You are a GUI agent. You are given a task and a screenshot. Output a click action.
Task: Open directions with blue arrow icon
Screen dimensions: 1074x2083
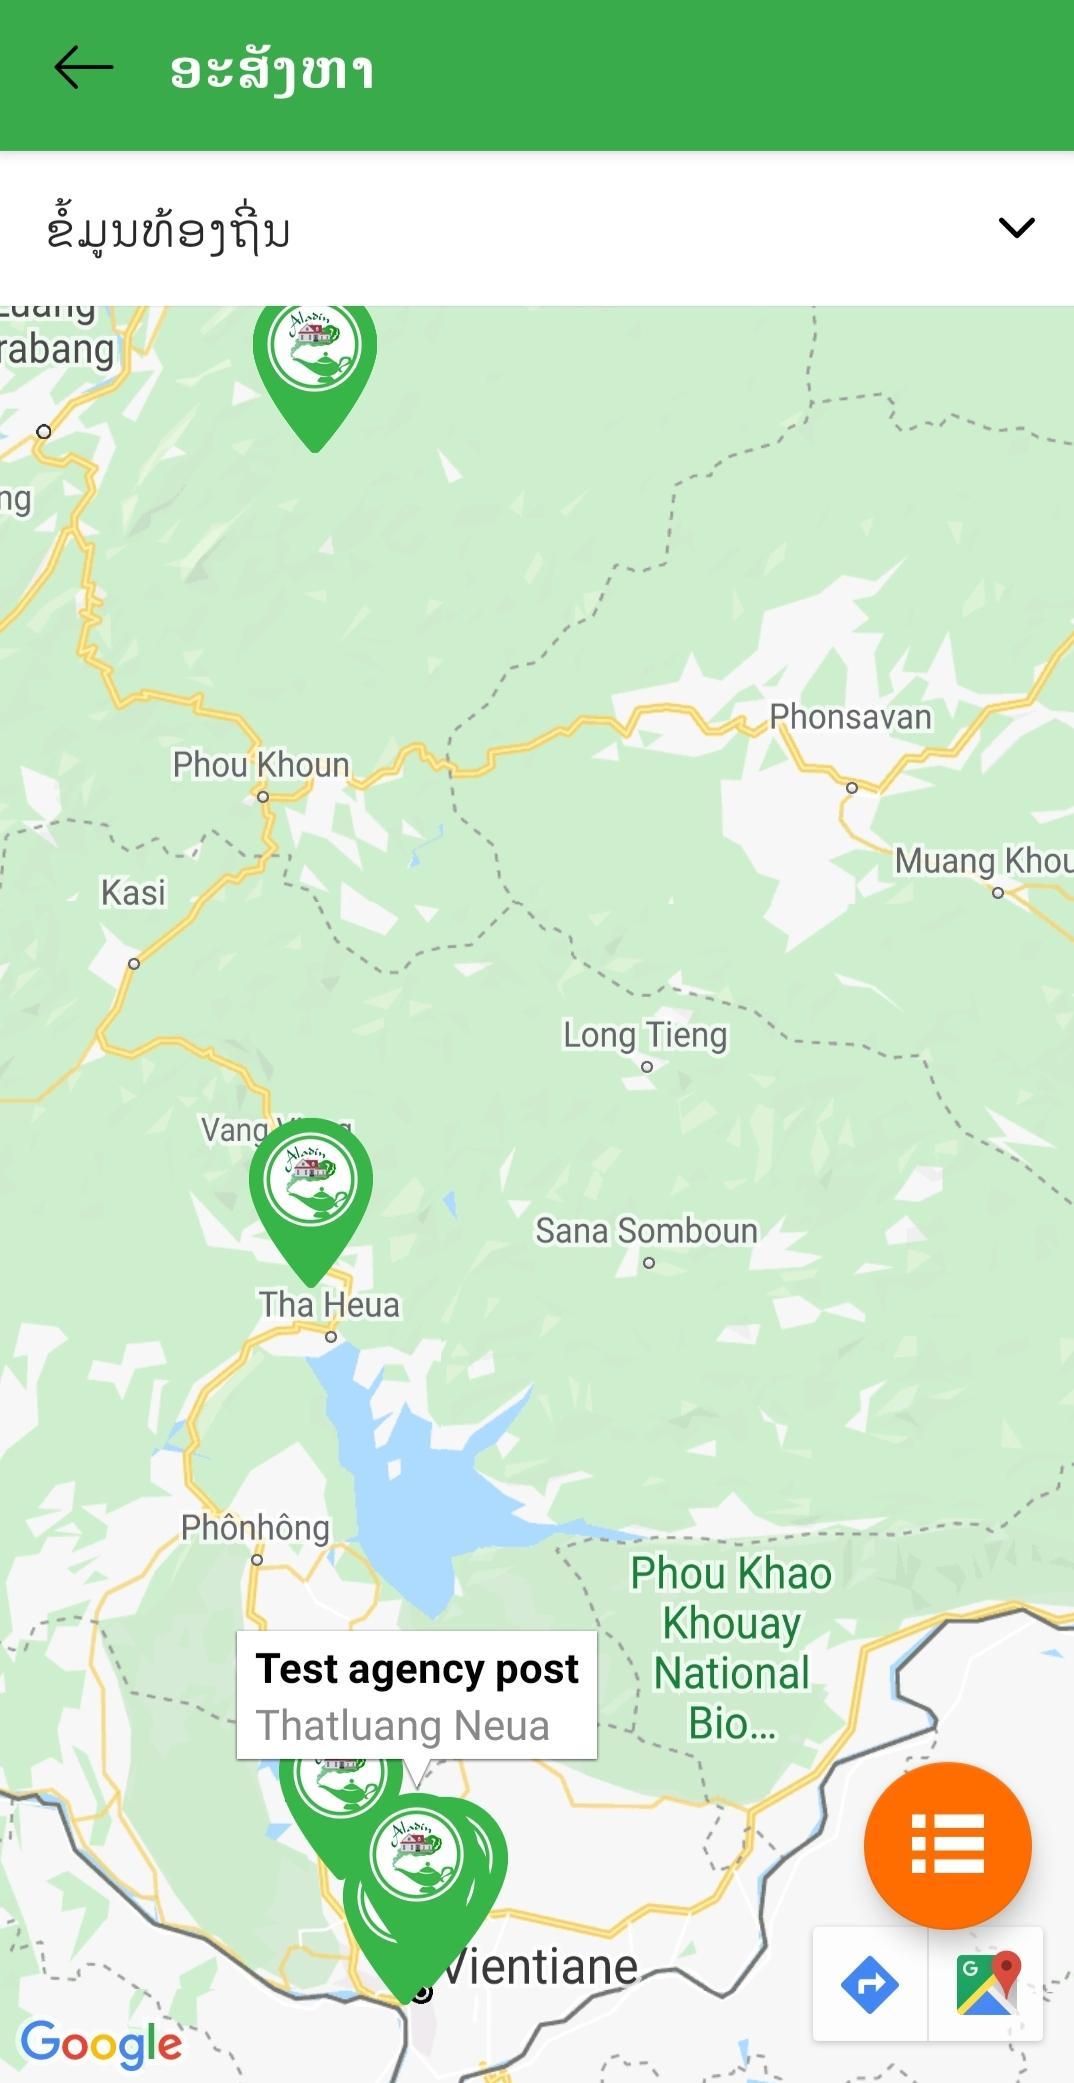[x=870, y=1983]
